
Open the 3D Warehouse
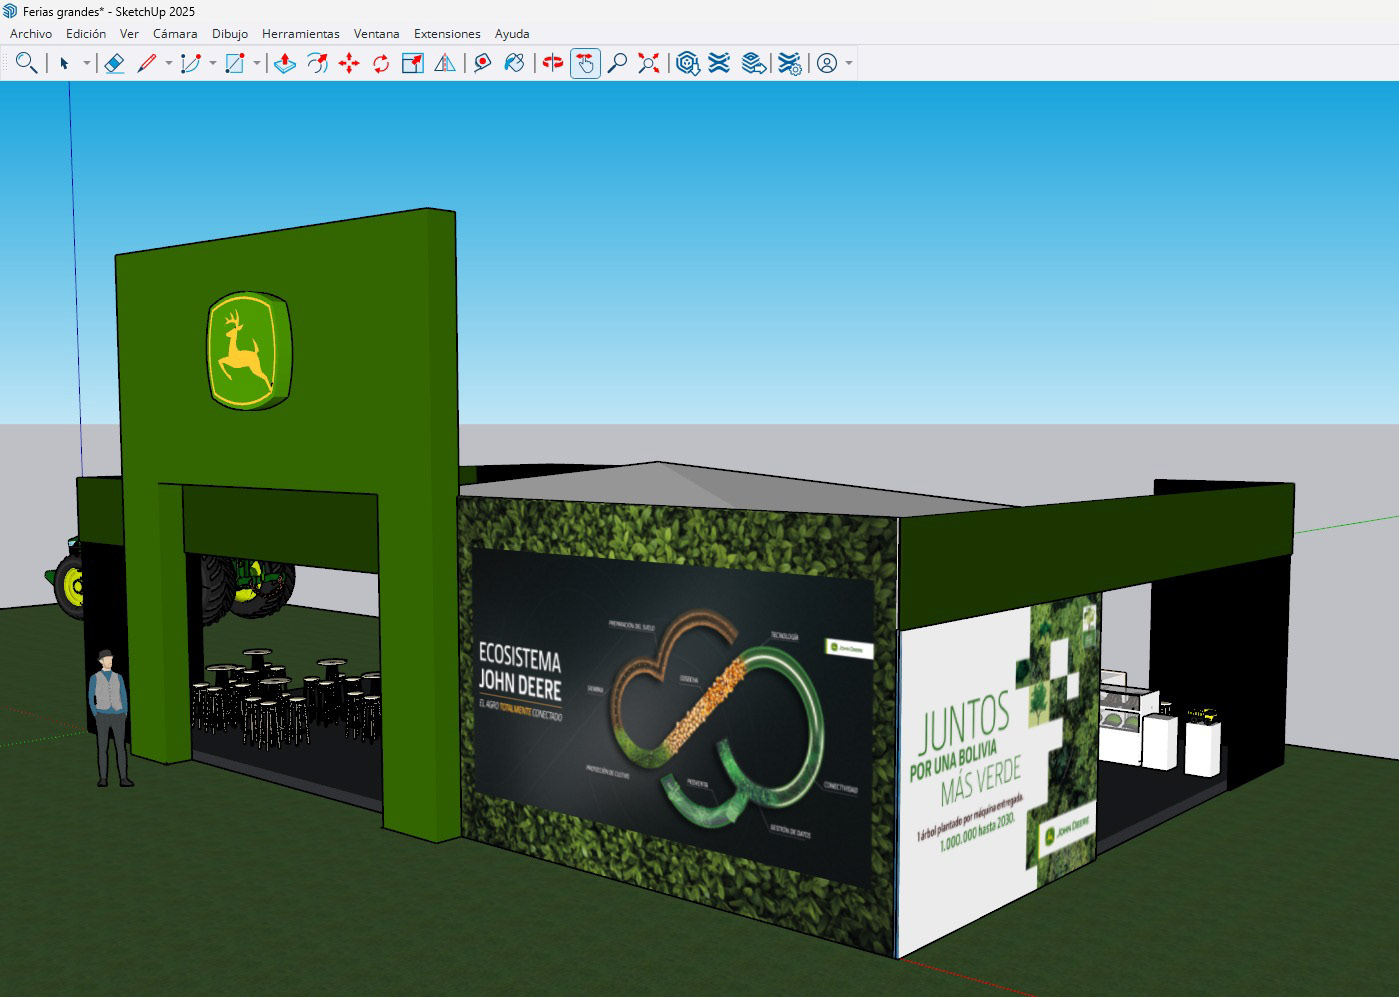click(x=687, y=63)
